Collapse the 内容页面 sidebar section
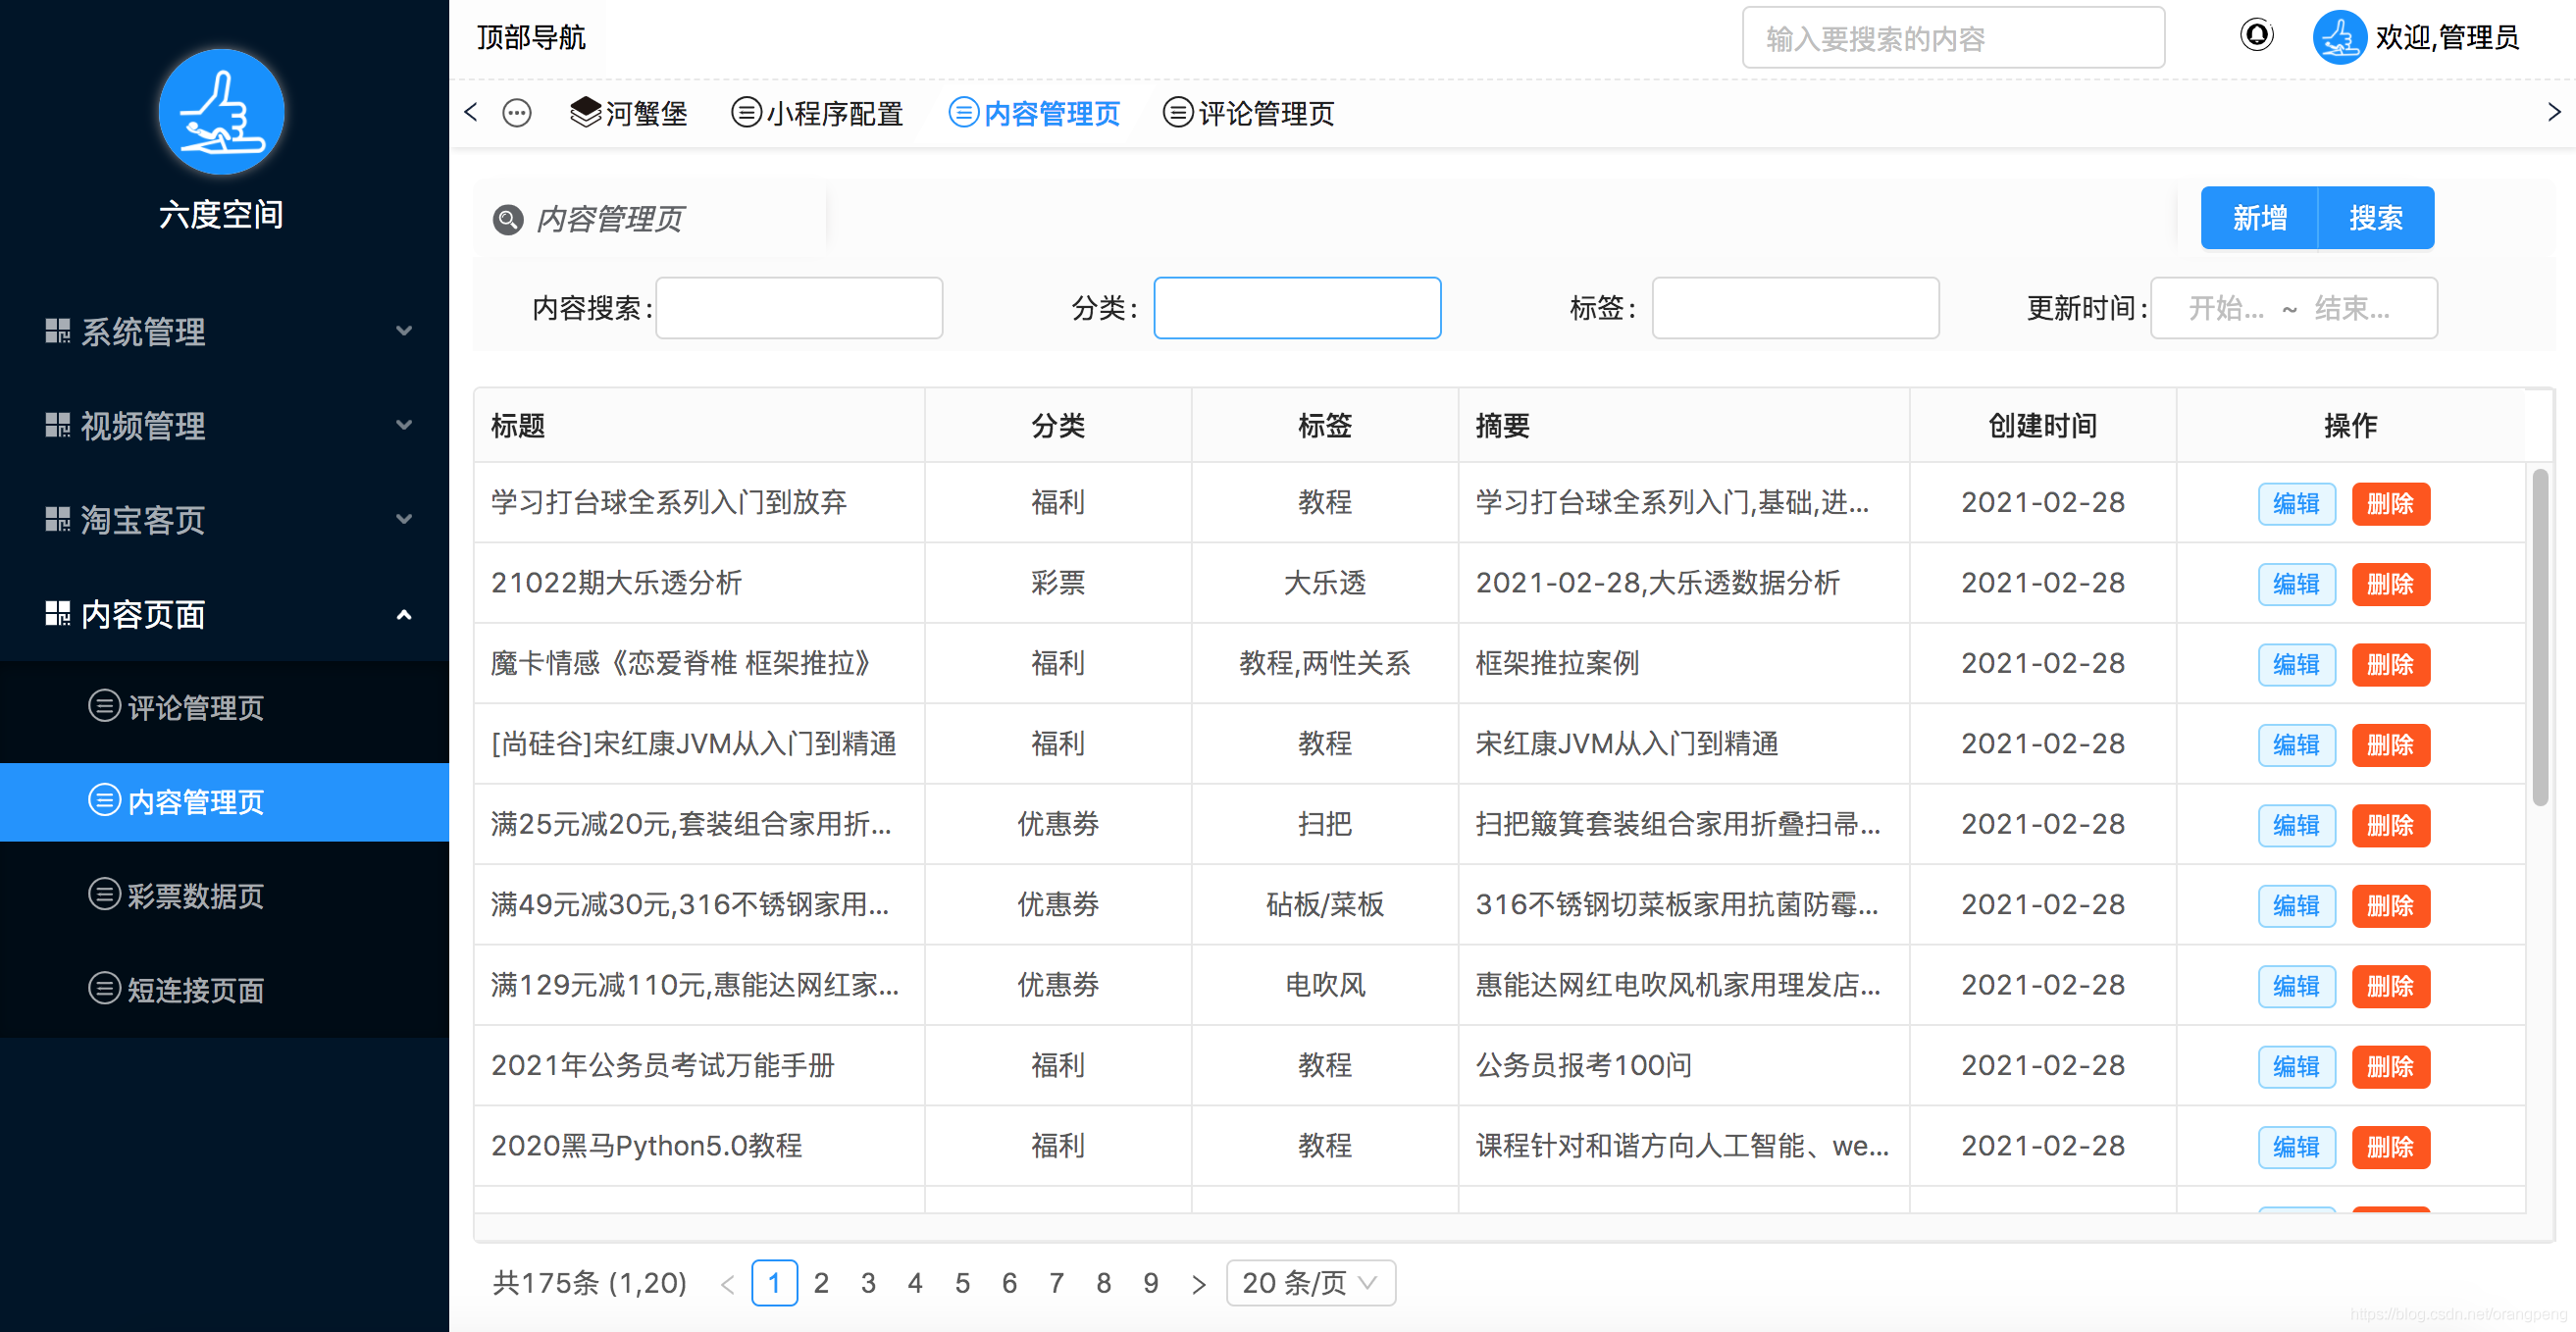Image resolution: width=2576 pixels, height=1332 pixels. (404, 615)
